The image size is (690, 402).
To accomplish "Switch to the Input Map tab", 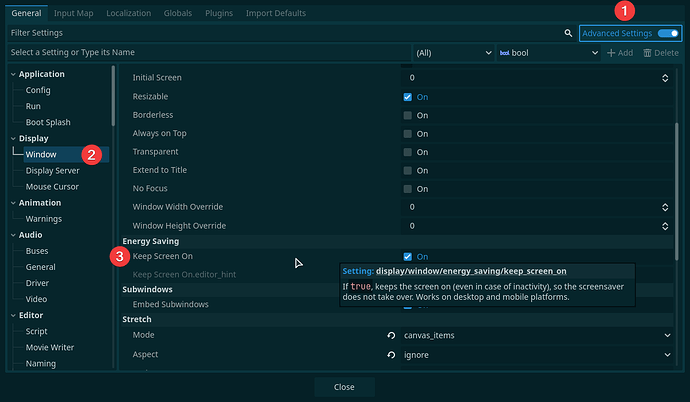I will tap(73, 13).
